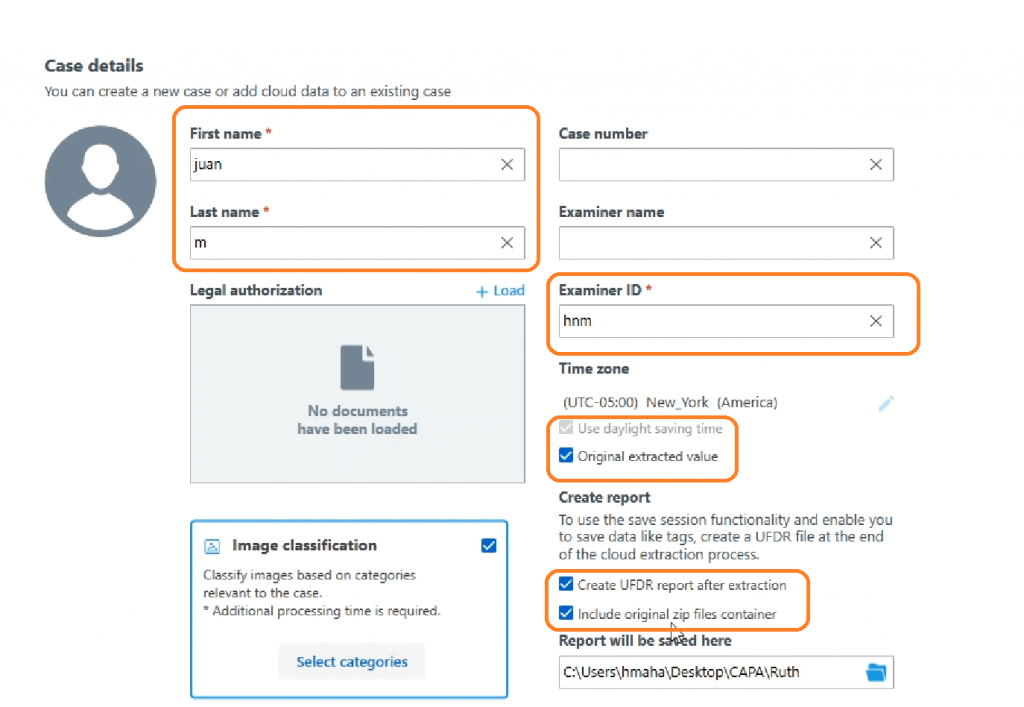Toggle Original extracted value checkbox

point(567,457)
